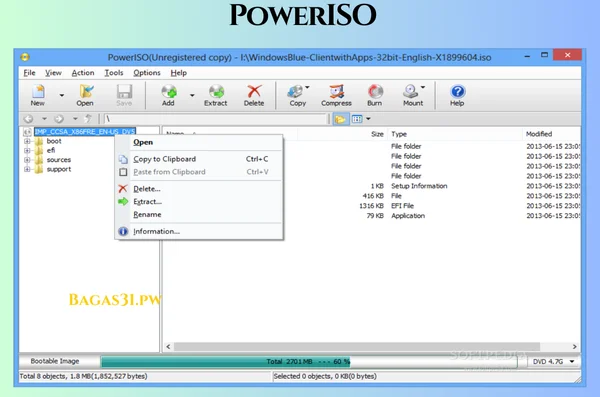Click the path address field
Image resolution: width=600 pixels, height=397 pixels.
point(215,119)
